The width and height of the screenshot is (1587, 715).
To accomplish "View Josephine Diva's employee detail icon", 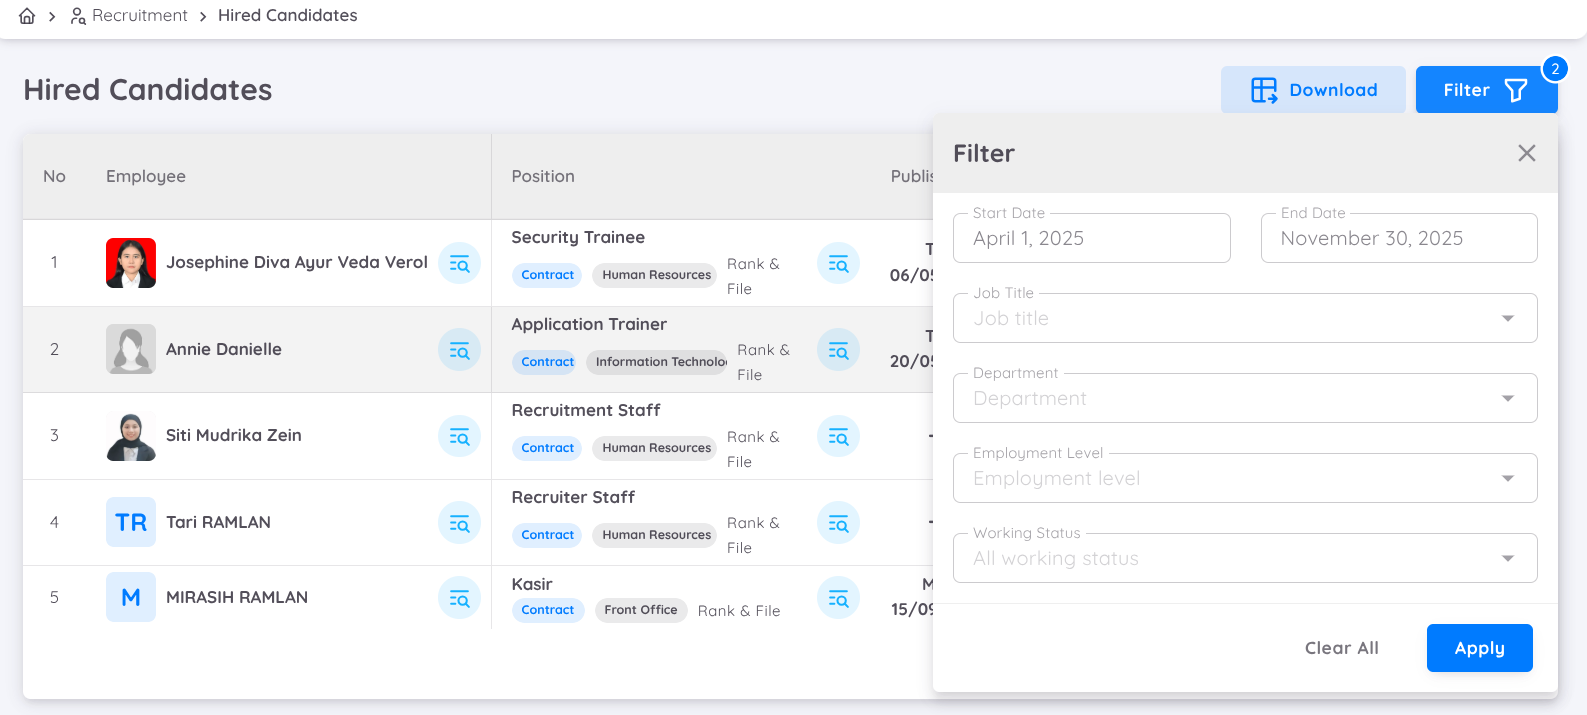I will 459,263.
